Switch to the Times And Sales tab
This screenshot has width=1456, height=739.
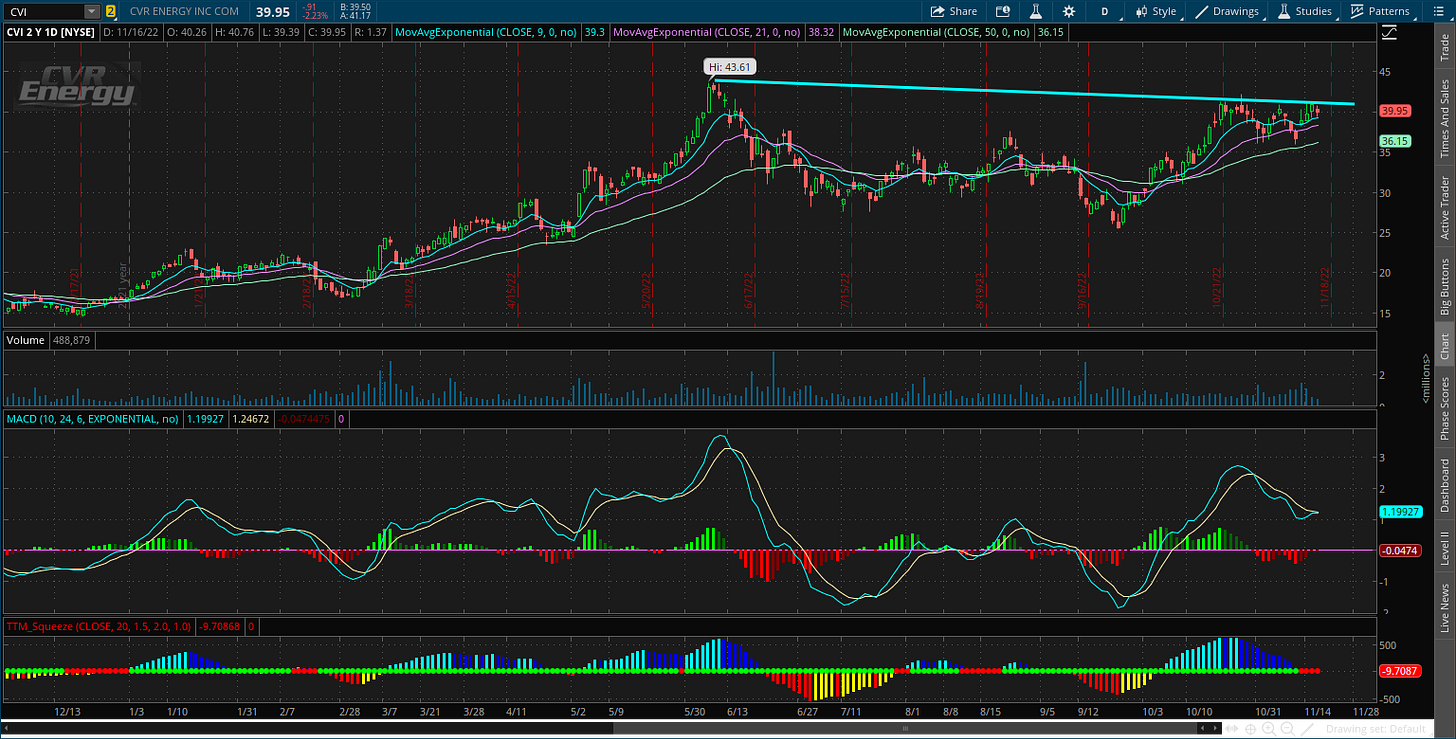1444,118
